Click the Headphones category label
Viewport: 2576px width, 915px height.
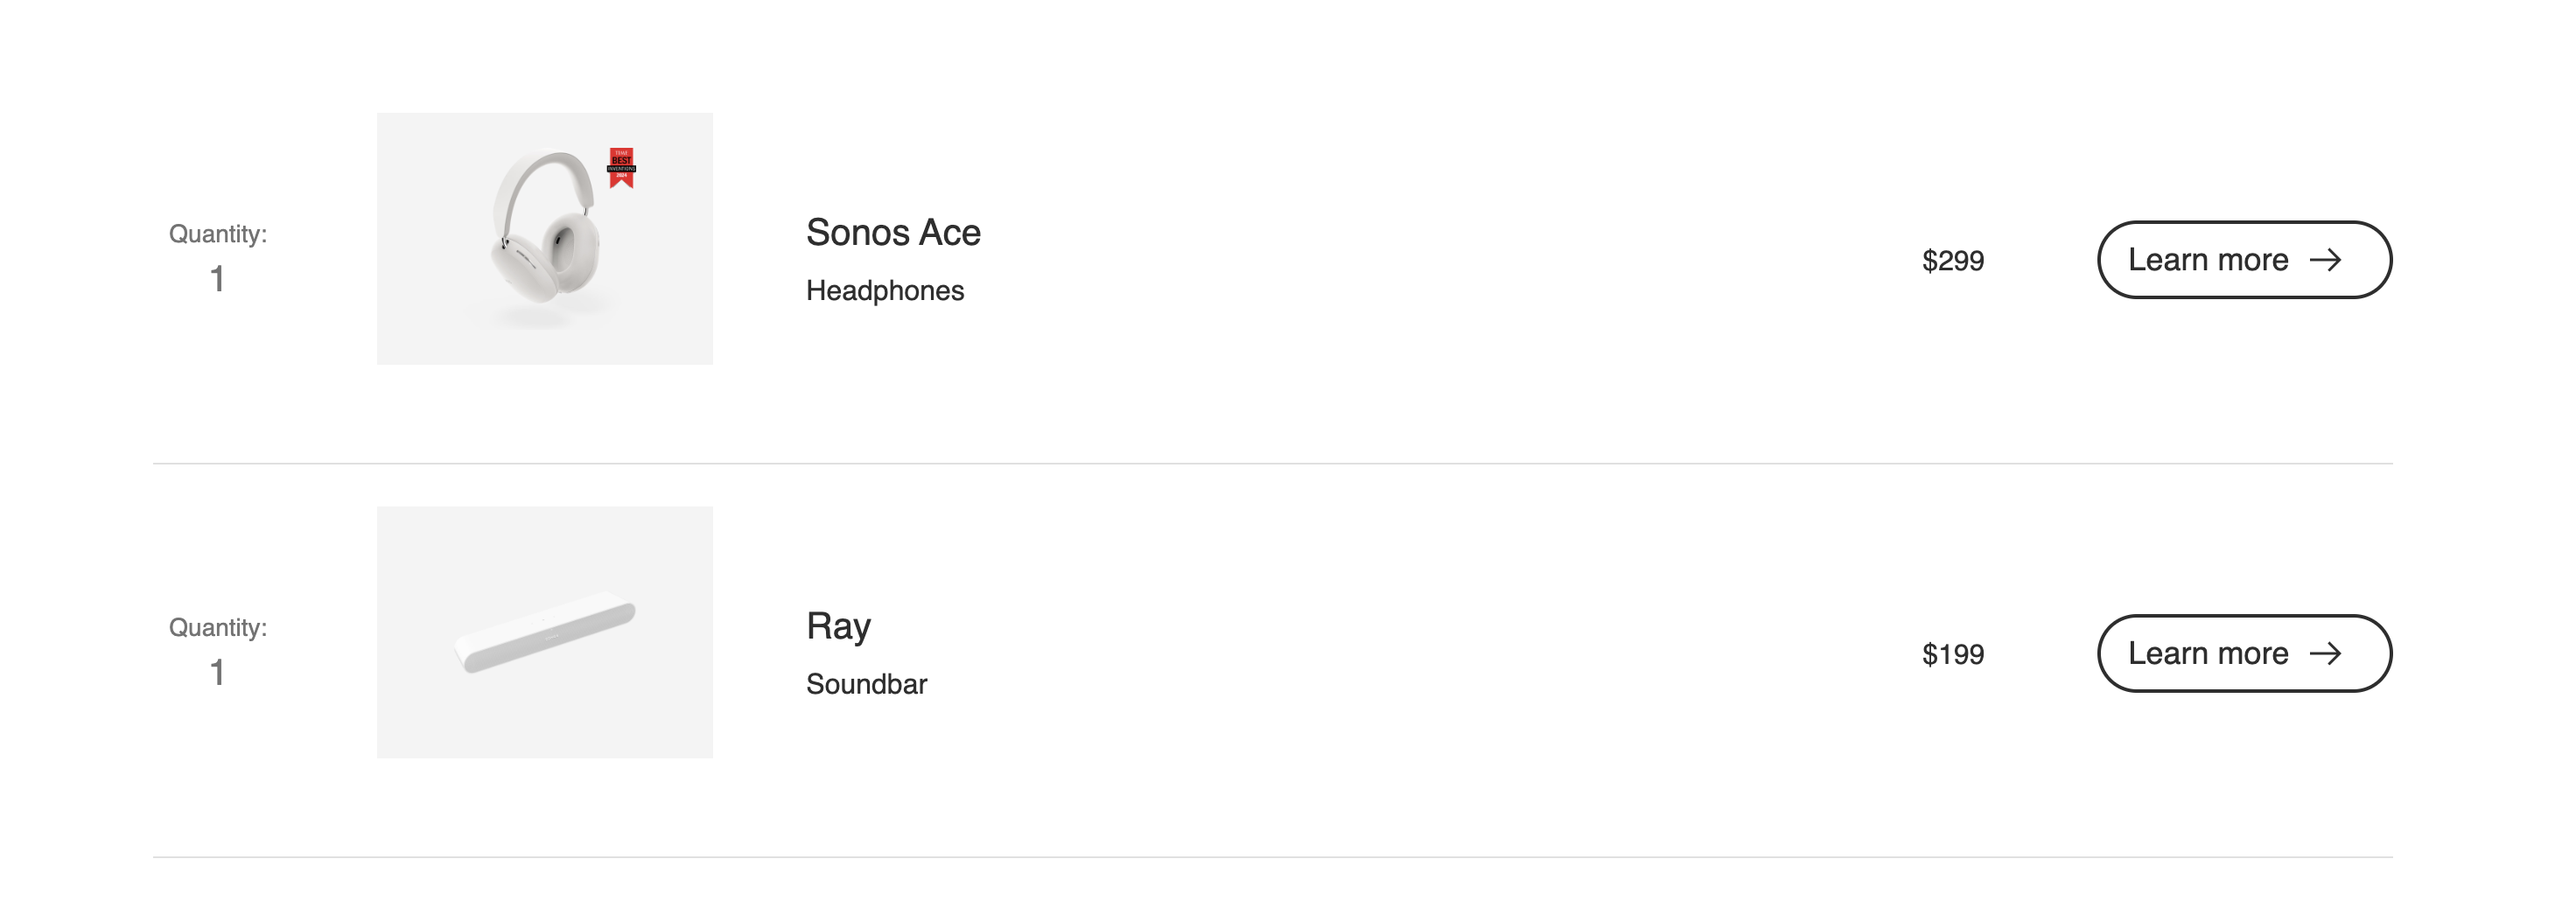tap(885, 291)
